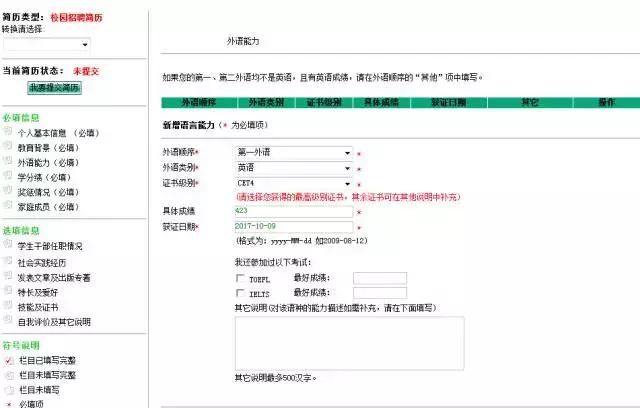Click status icon beside 奖惩情况
640x408 pixels.
(7, 190)
